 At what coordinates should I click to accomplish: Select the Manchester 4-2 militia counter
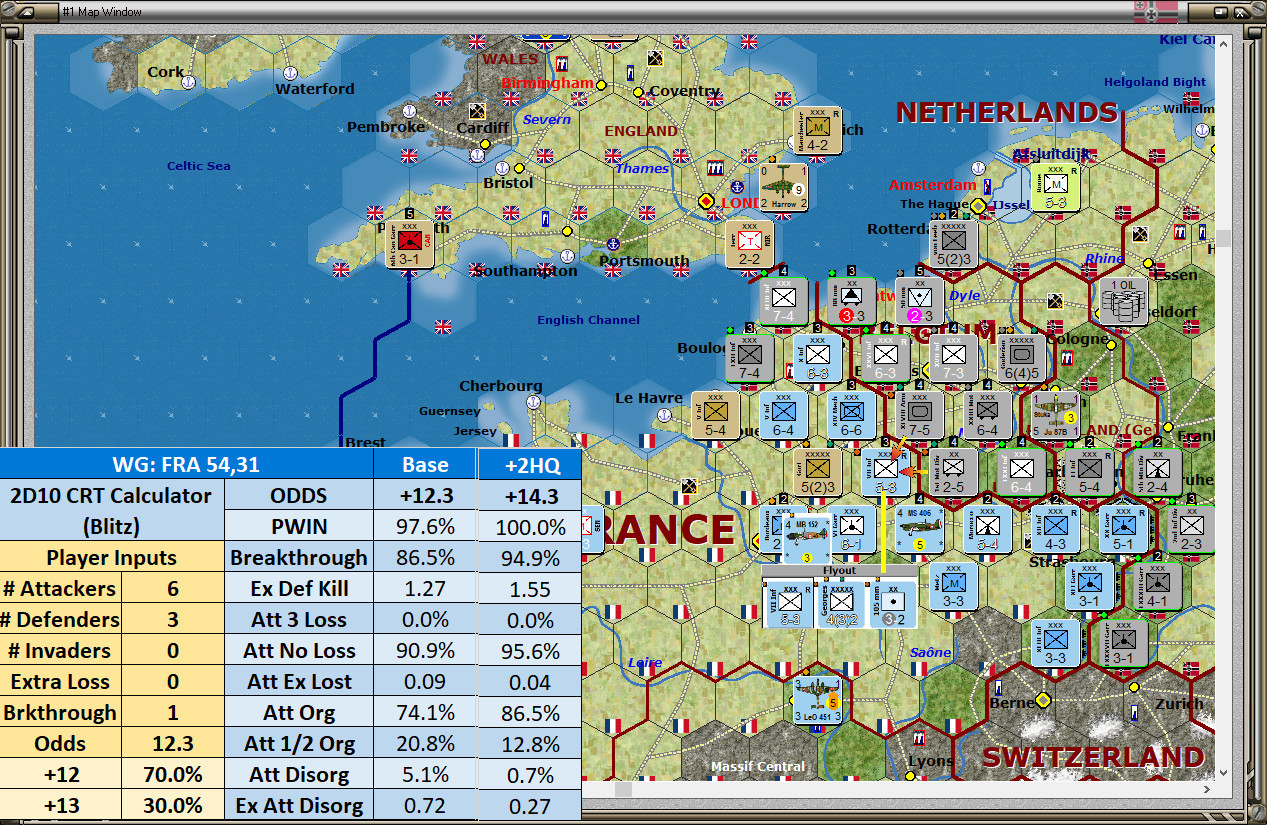[817, 131]
